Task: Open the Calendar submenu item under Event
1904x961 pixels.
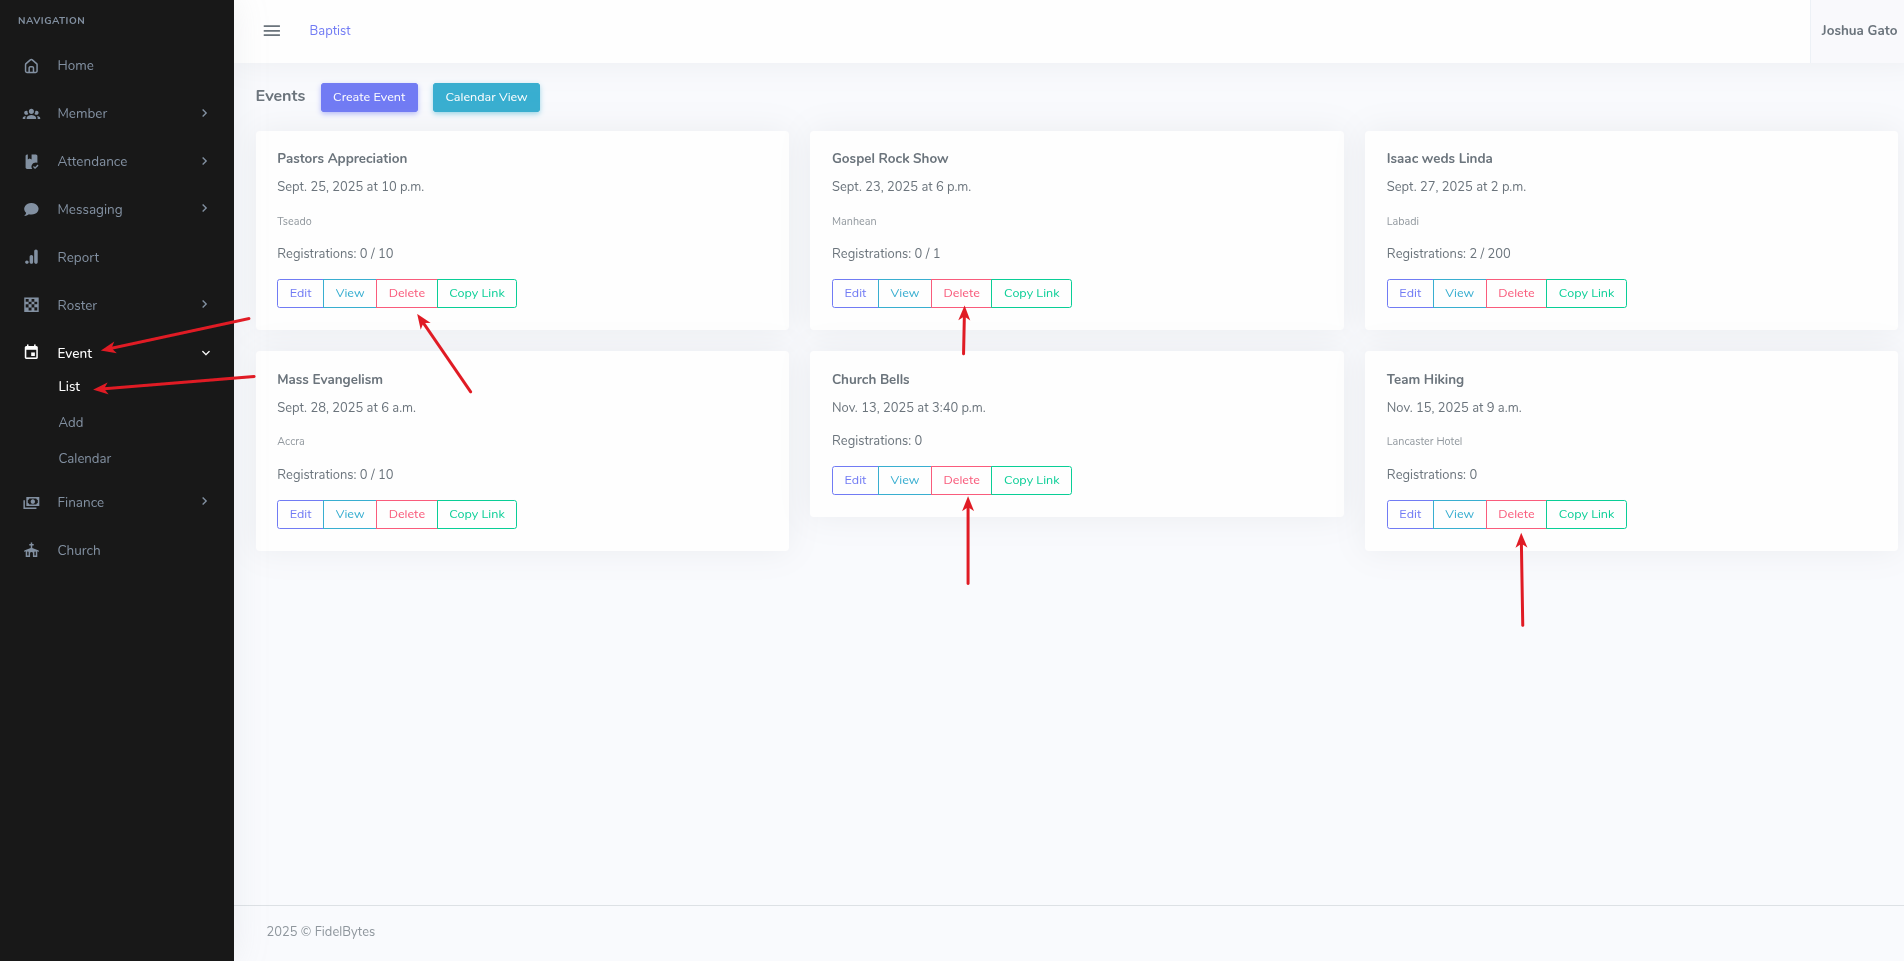Action: point(84,458)
